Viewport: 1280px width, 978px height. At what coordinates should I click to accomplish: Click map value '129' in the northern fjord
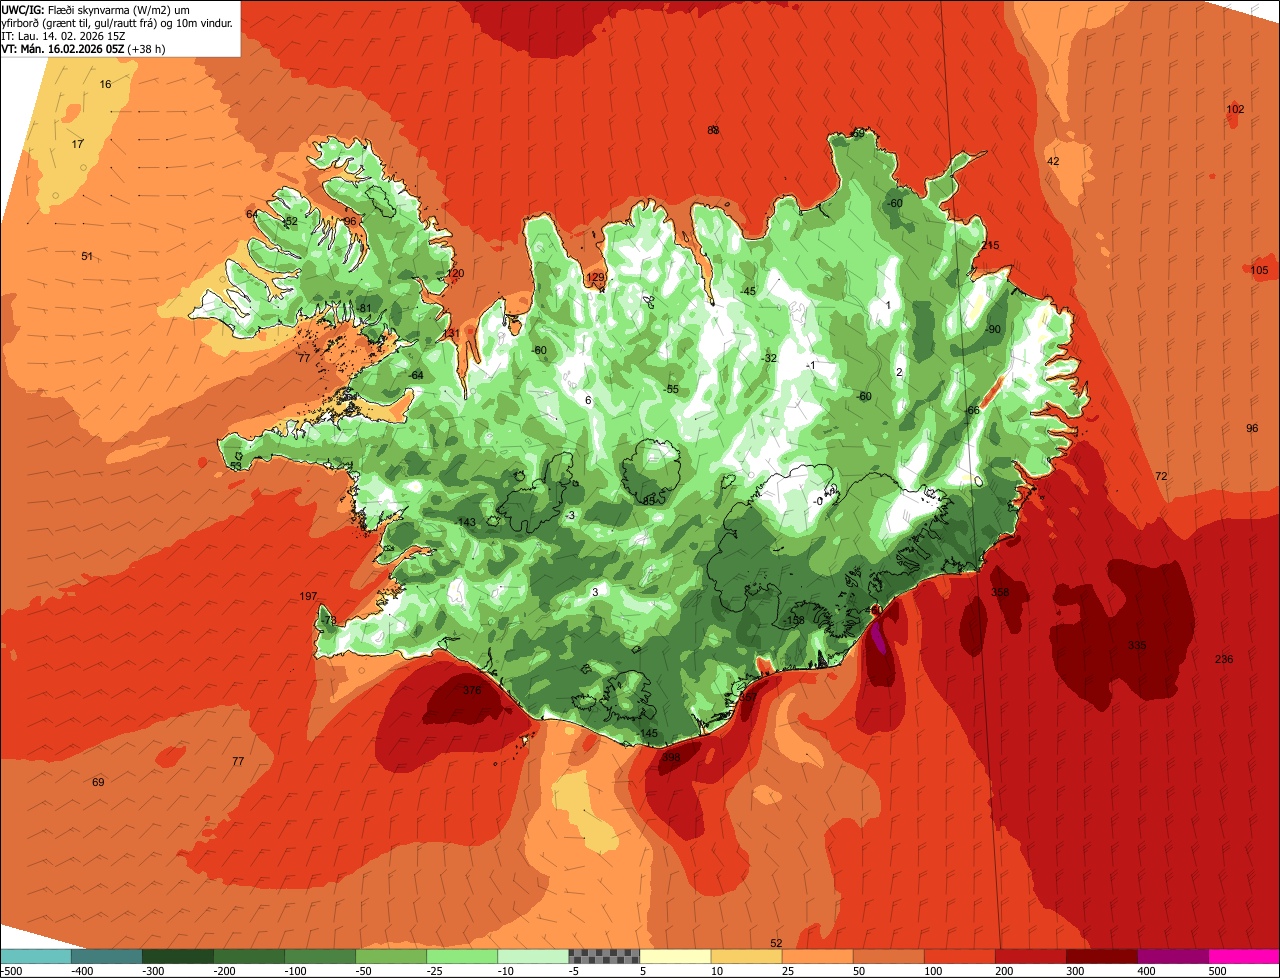tap(595, 278)
